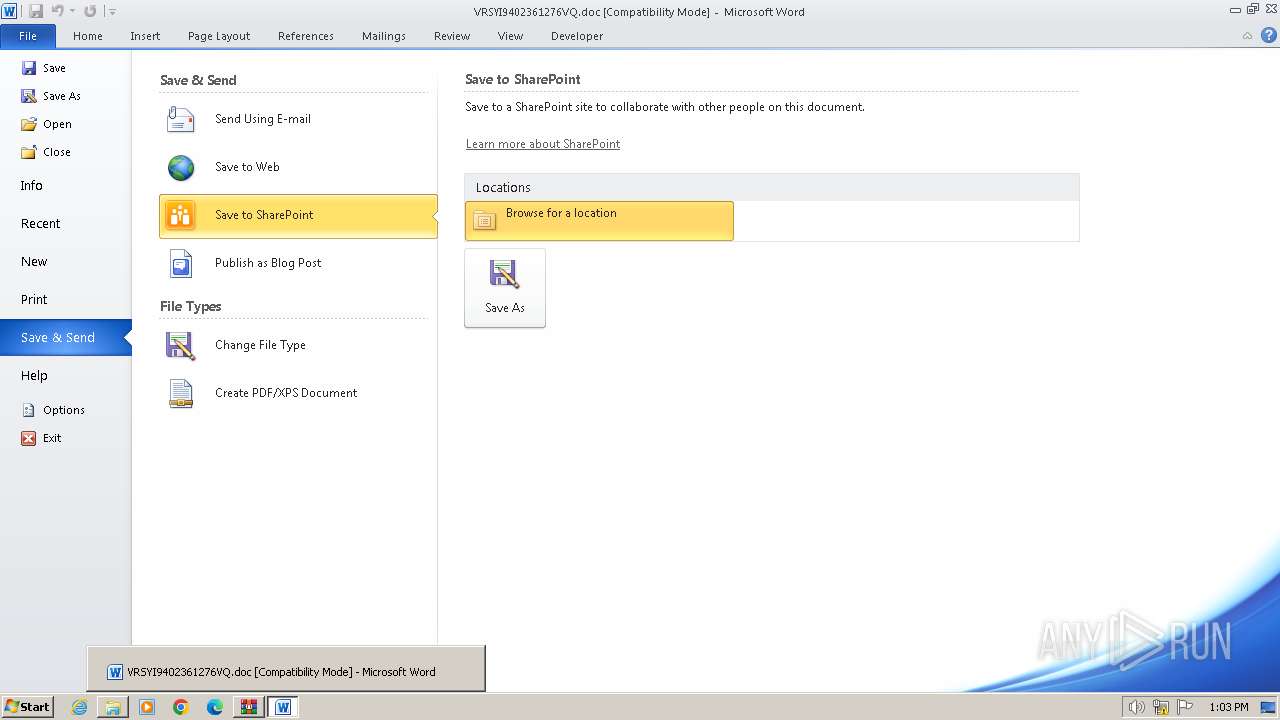This screenshot has width=1280, height=720.
Task: Open the Windows Start menu
Action: pyautogui.click(x=27, y=706)
